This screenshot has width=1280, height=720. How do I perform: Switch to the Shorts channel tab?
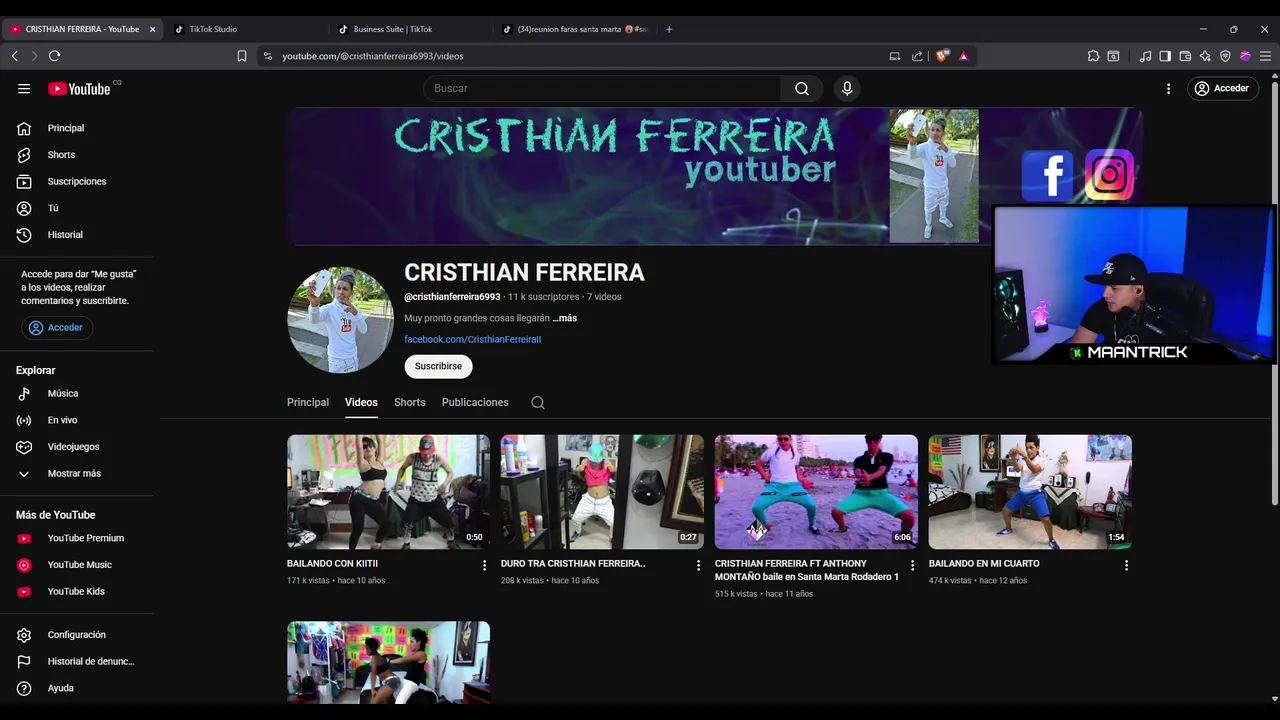(x=410, y=402)
